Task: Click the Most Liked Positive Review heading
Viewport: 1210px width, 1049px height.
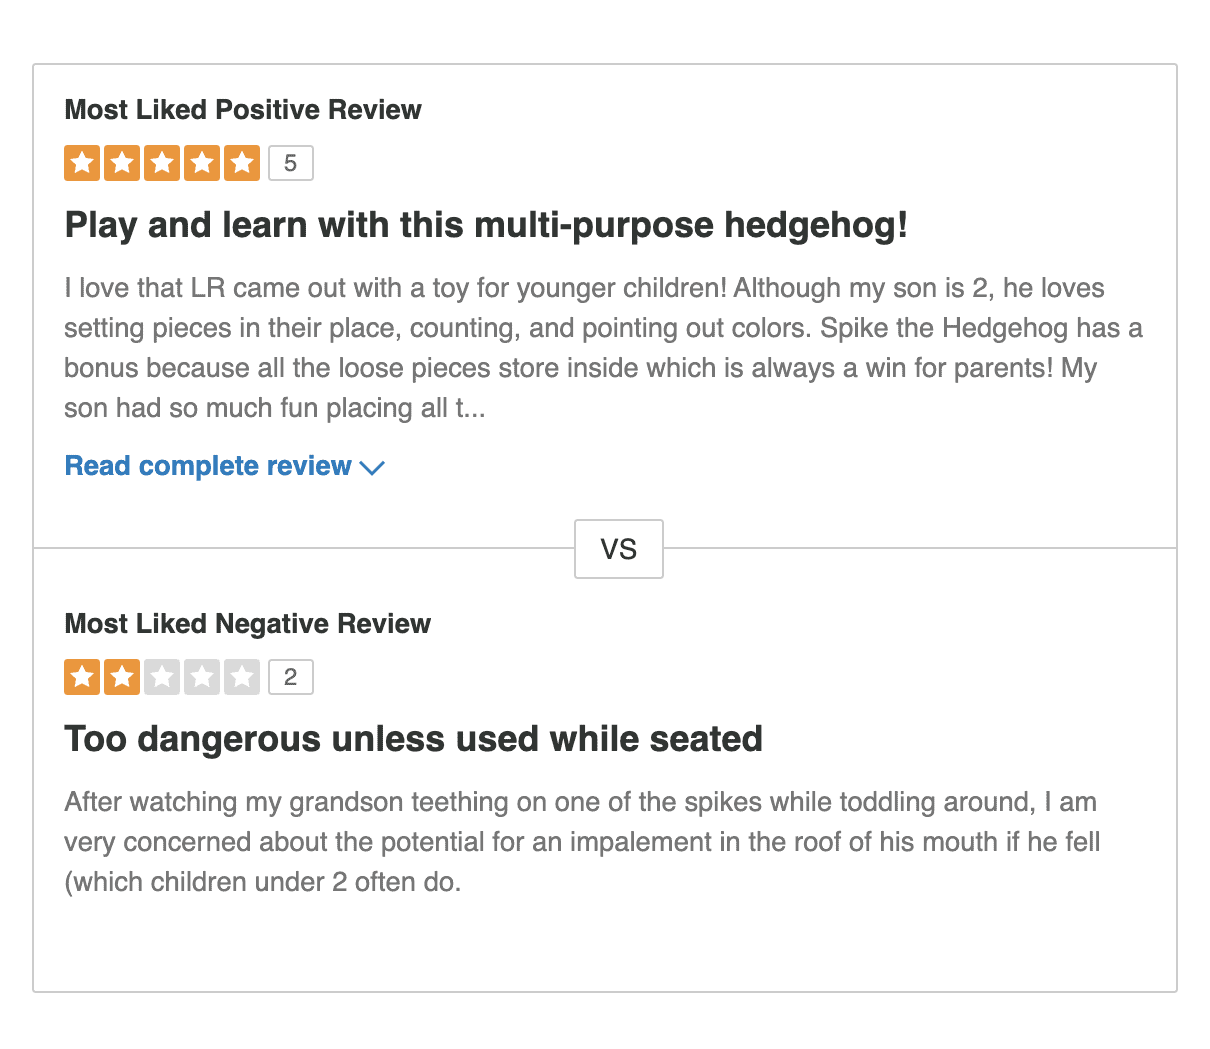Action: coord(243,110)
